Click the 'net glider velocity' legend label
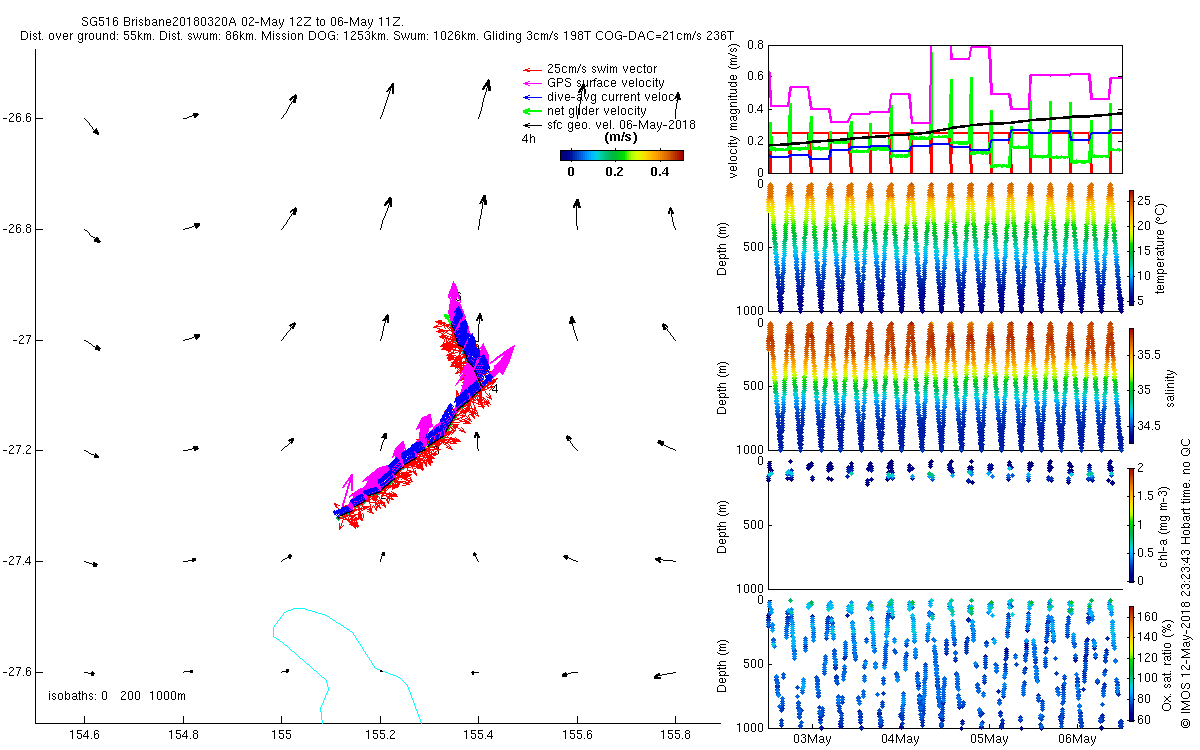 click(x=597, y=111)
